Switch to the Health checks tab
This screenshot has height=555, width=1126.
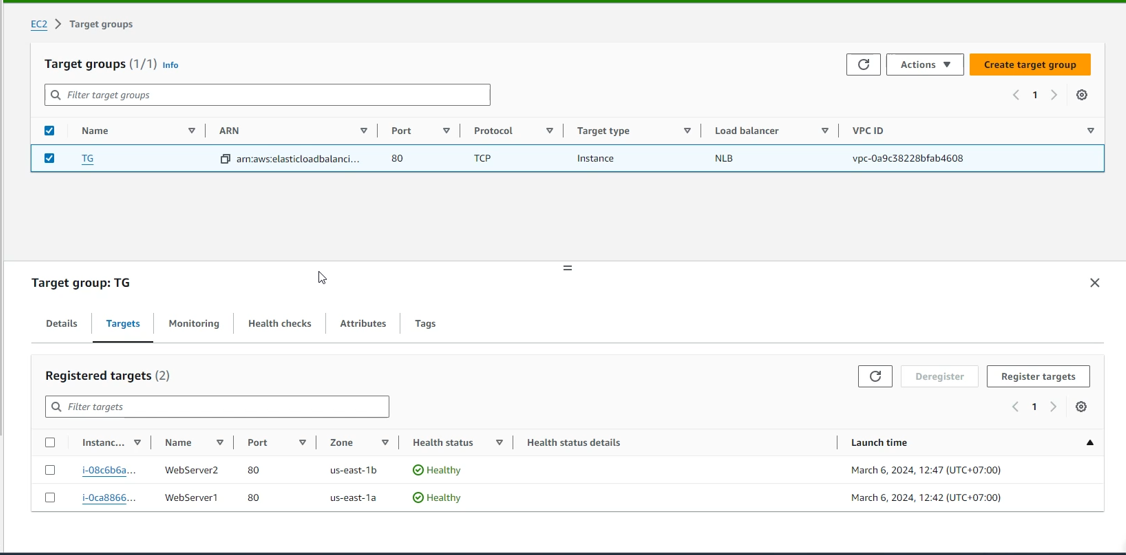pyautogui.click(x=279, y=324)
